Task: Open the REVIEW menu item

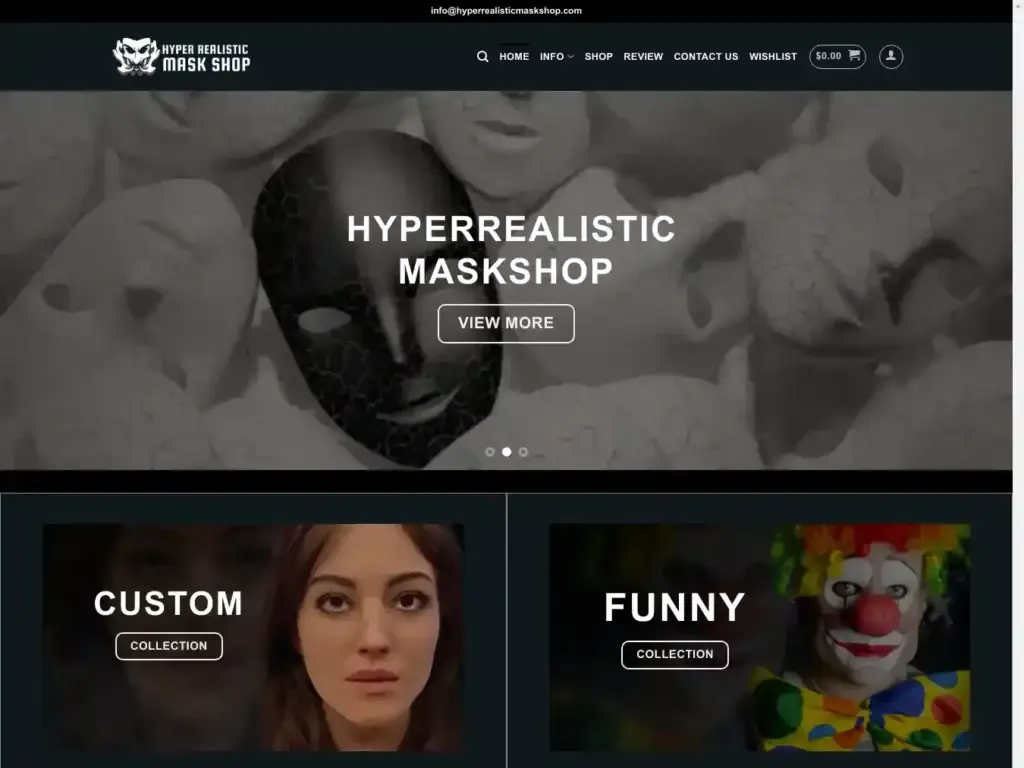Action: point(643,56)
